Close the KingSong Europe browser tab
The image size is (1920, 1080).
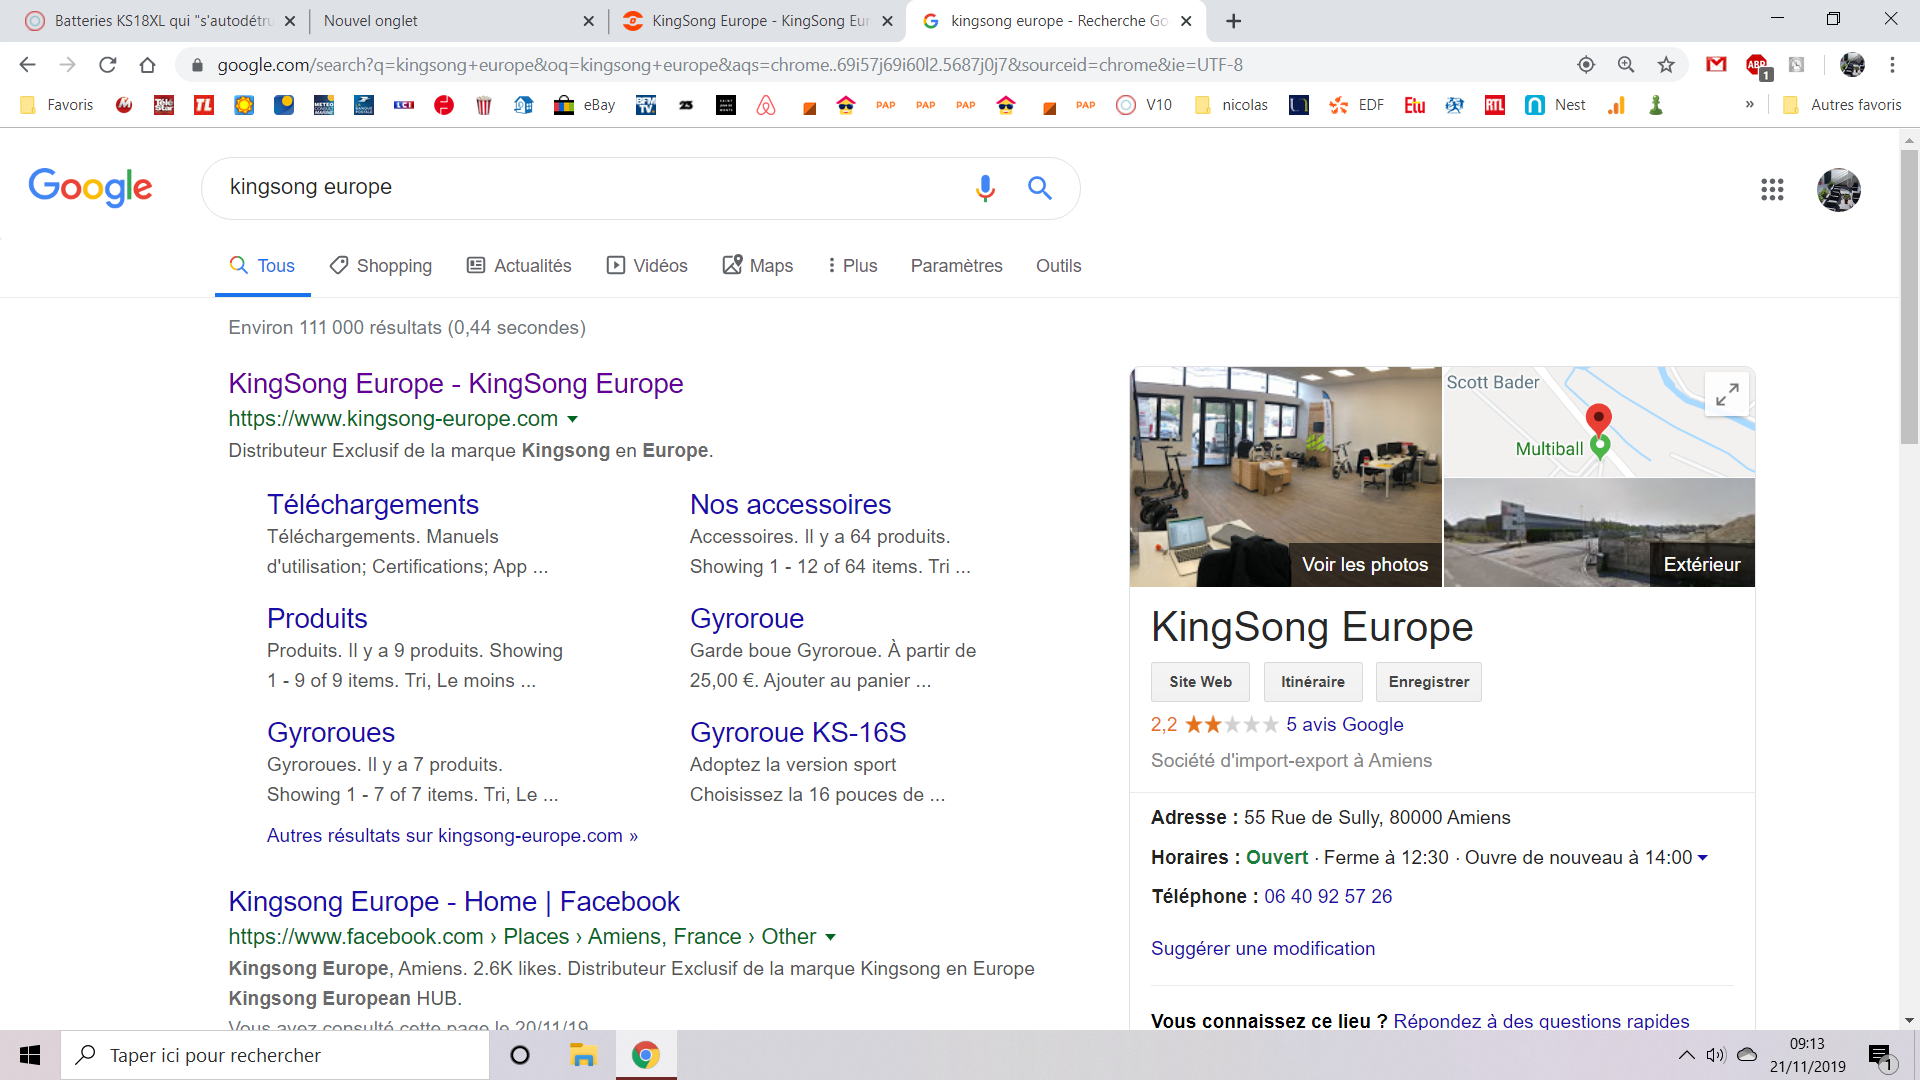pos(887,21)
